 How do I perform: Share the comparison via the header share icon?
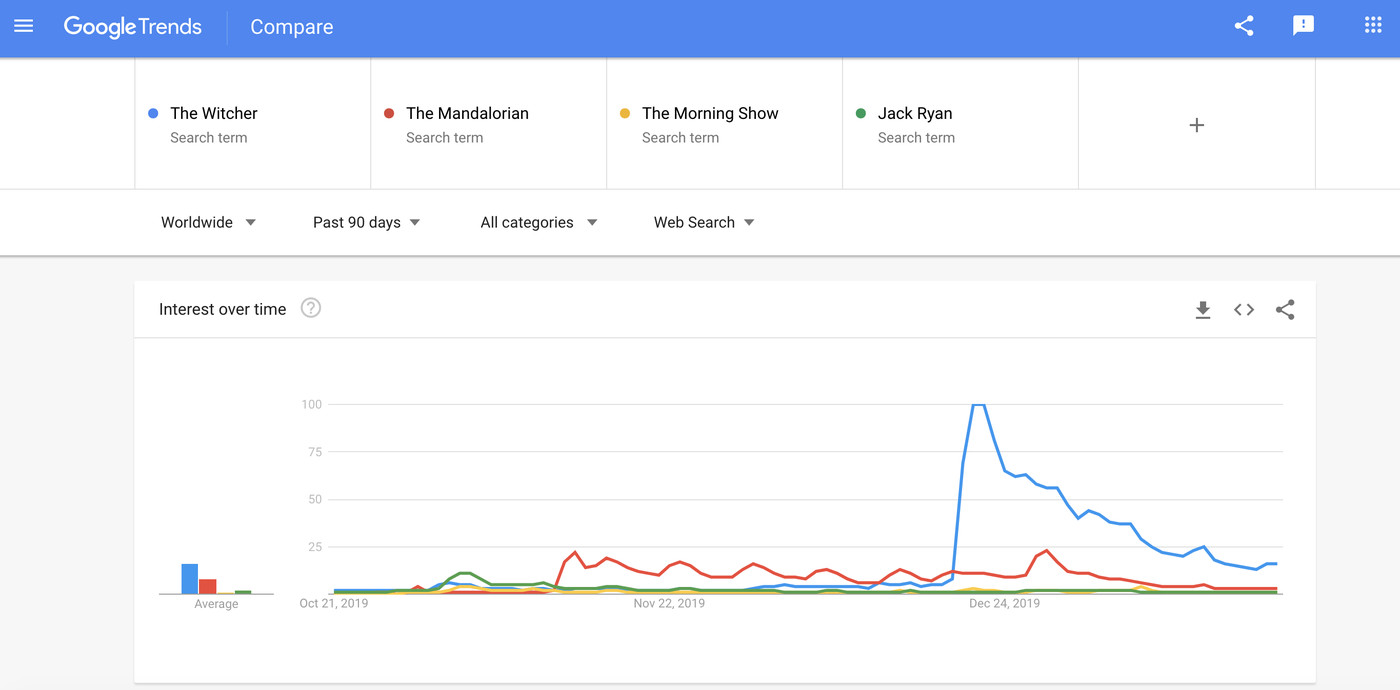click(1243, 26)
